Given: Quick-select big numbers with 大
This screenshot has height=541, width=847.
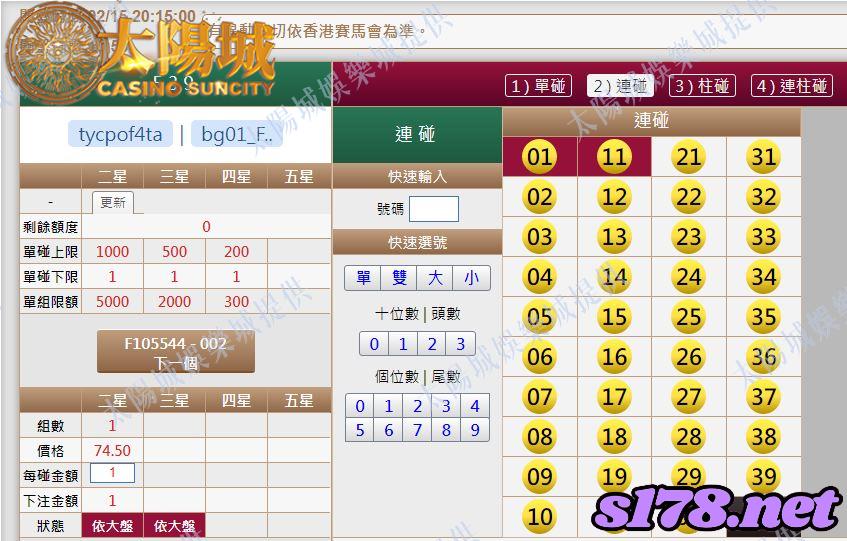Looking at the screenshot, I should [x=435, y=278].
